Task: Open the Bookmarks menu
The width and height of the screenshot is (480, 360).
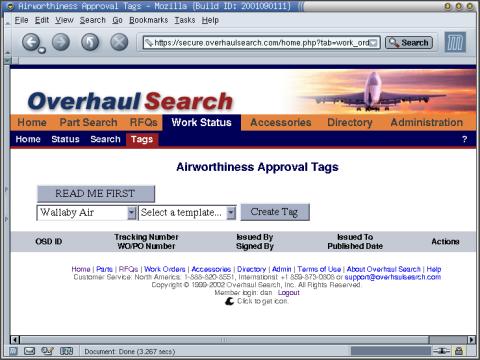Action: point(148,20)
